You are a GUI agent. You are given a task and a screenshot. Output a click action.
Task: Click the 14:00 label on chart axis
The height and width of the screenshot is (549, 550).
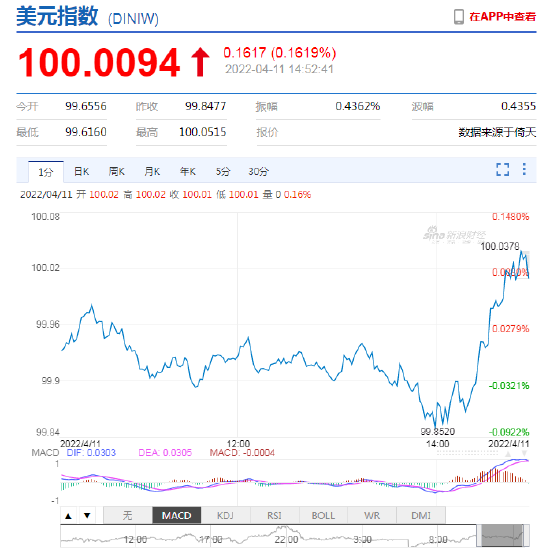437,443
